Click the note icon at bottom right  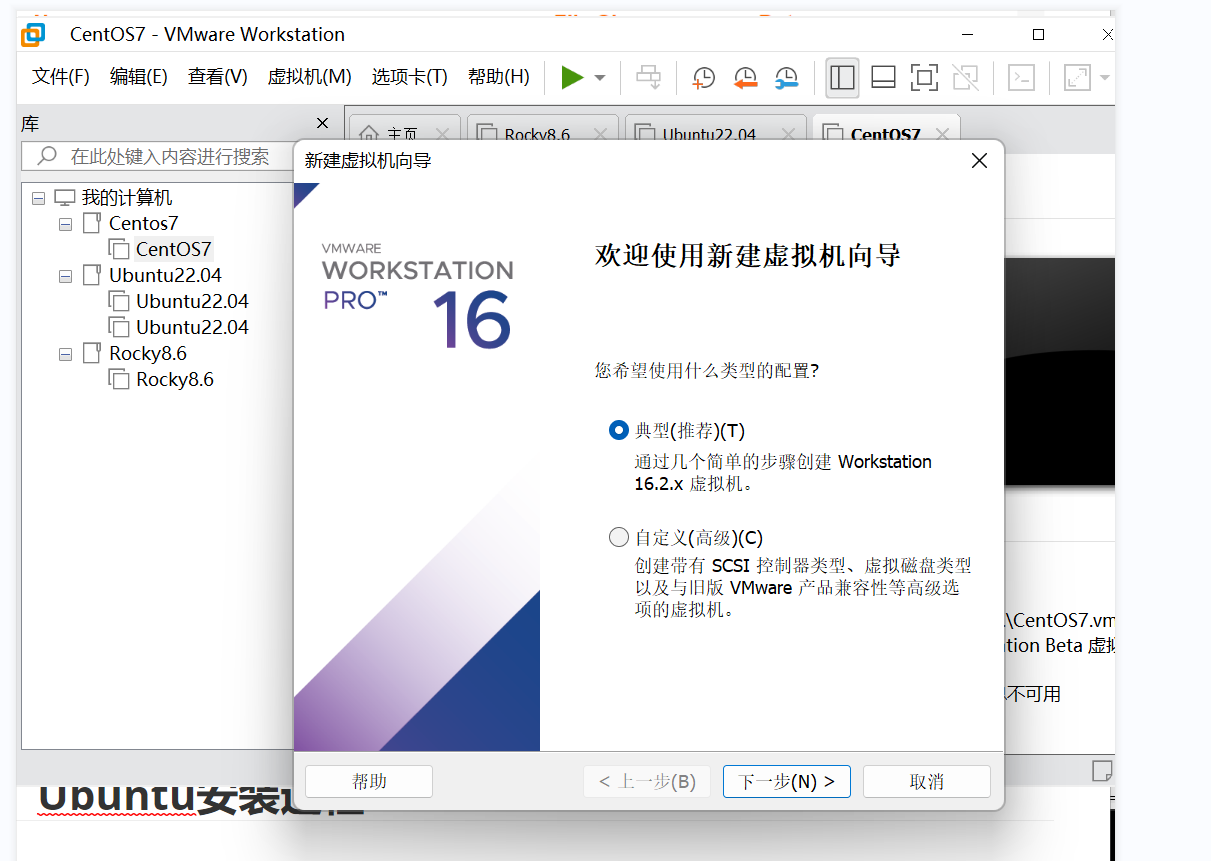click(x=1101, y=770)
